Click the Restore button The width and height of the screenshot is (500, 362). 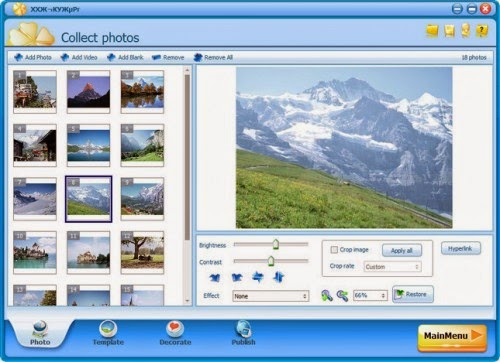413,294
